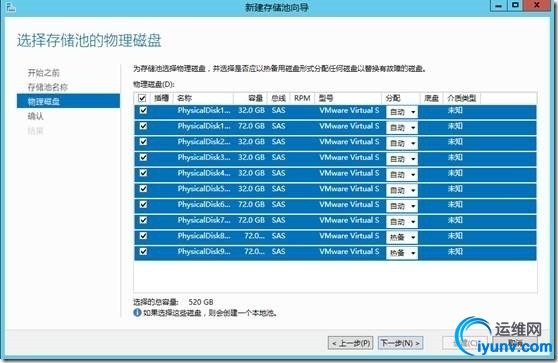Sort by the 底盘 column header
This screenshot has width=558, height=363.
click(x=431, y=98)
